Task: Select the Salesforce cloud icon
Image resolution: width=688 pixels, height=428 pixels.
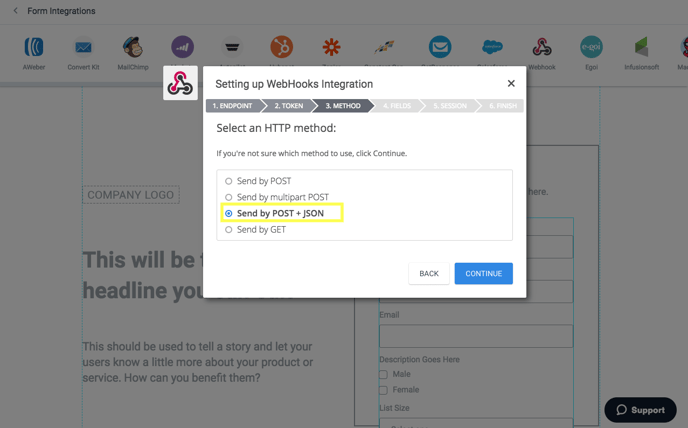Action: (492, 47)
